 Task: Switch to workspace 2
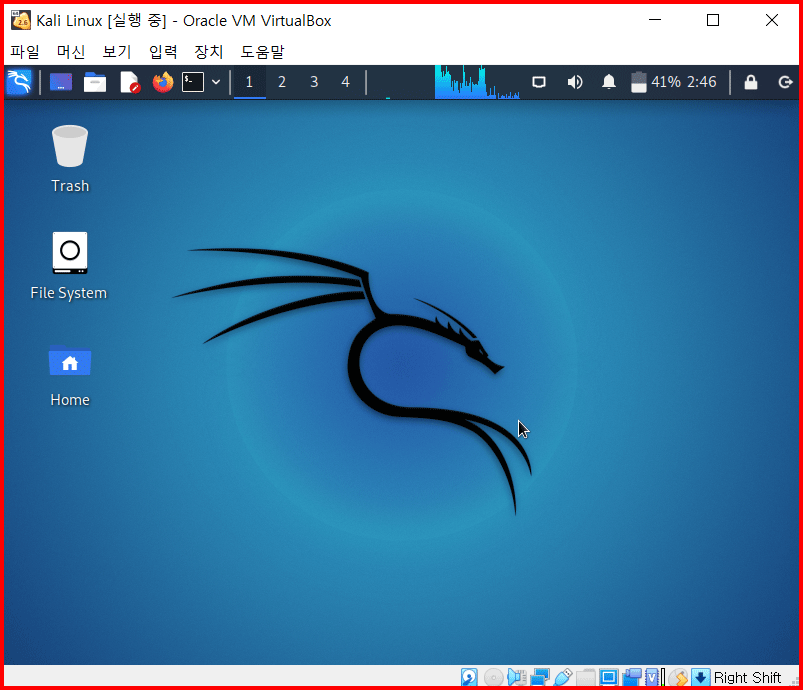282,82
